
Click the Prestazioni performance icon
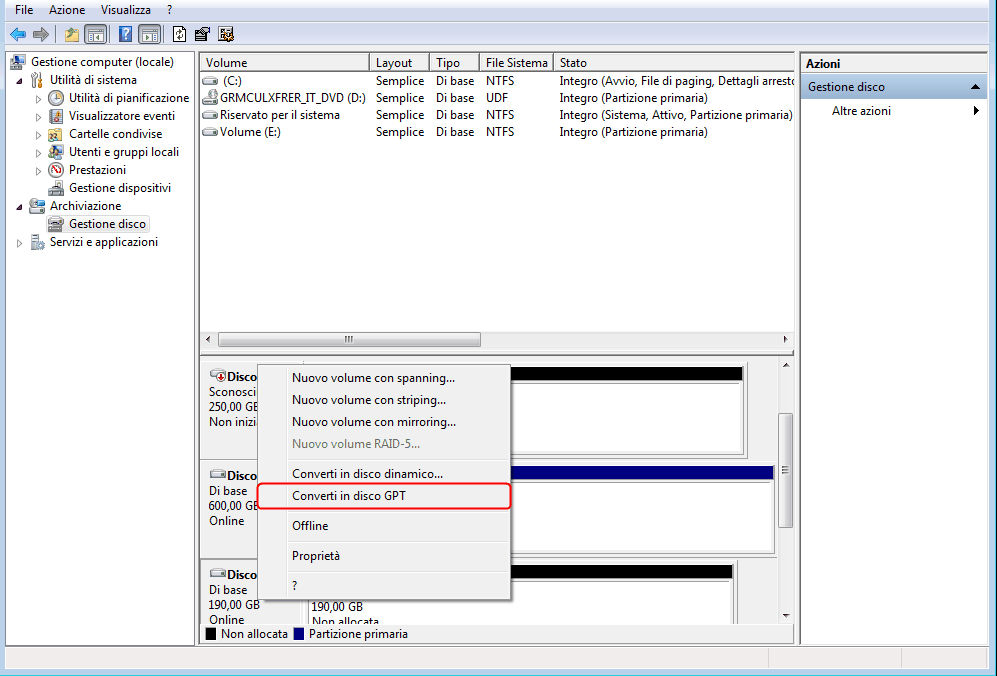[x=56, y=170]
